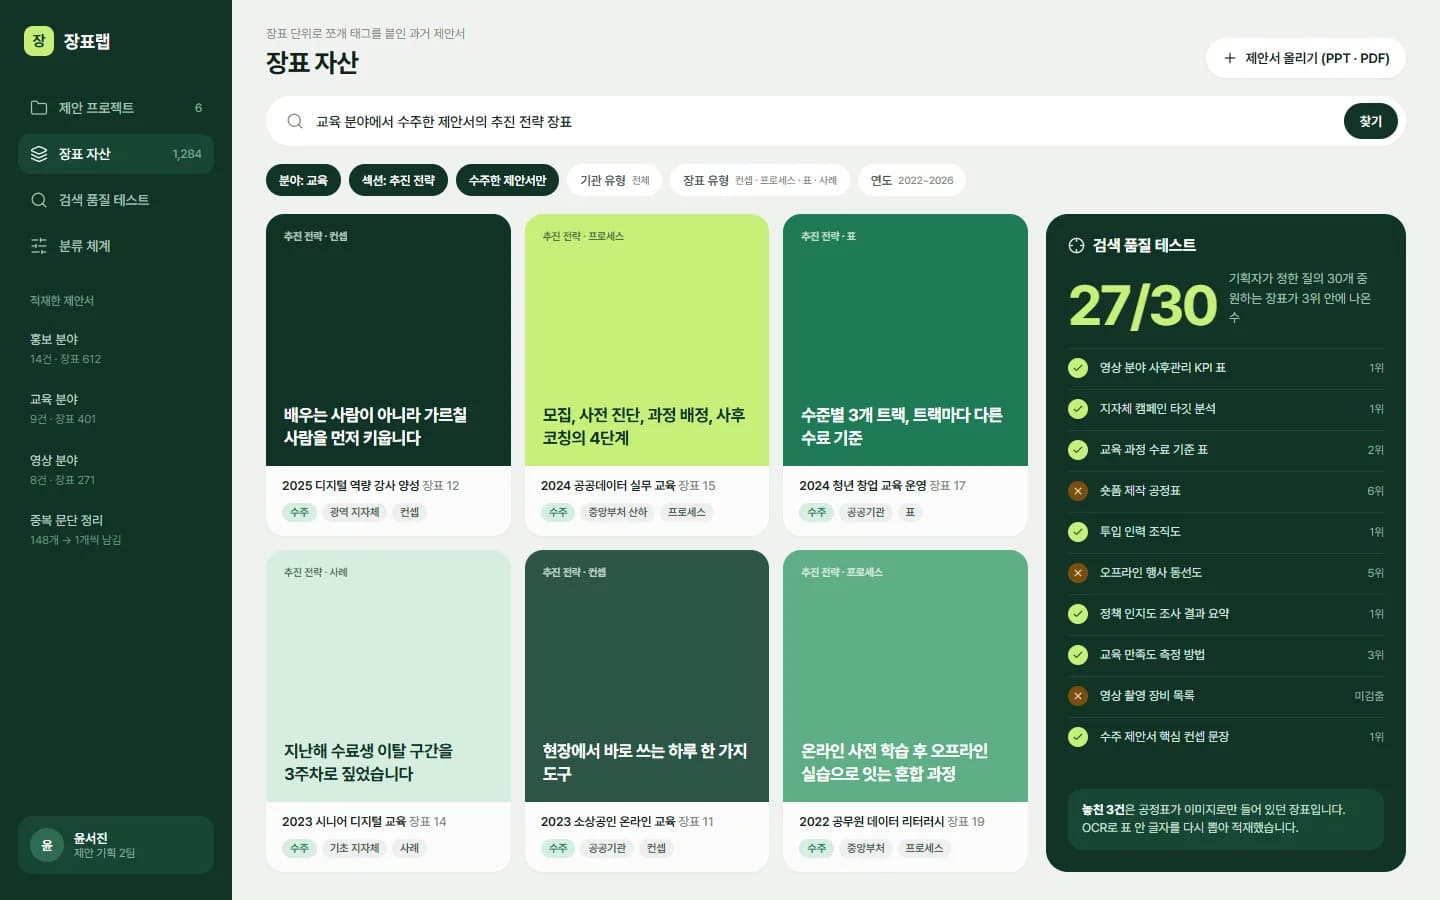This screenshot has width=1440, height=900.
Task: Disable the 수주한 제안서만 filter chip
Action: tap(507, 180)
